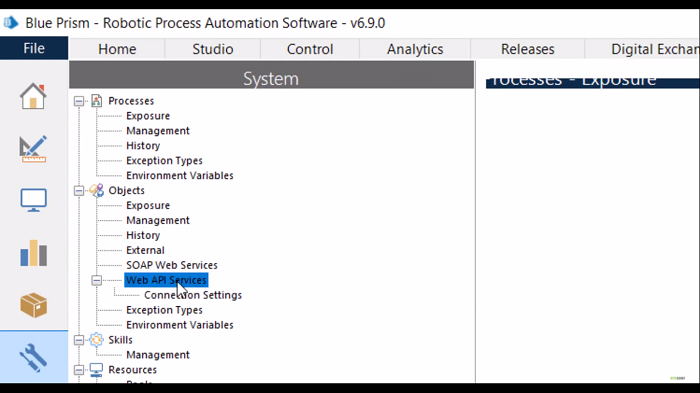Open Analytics bar chart sidebar icon
The image size is (700, 393).
(x=33, y=253)
